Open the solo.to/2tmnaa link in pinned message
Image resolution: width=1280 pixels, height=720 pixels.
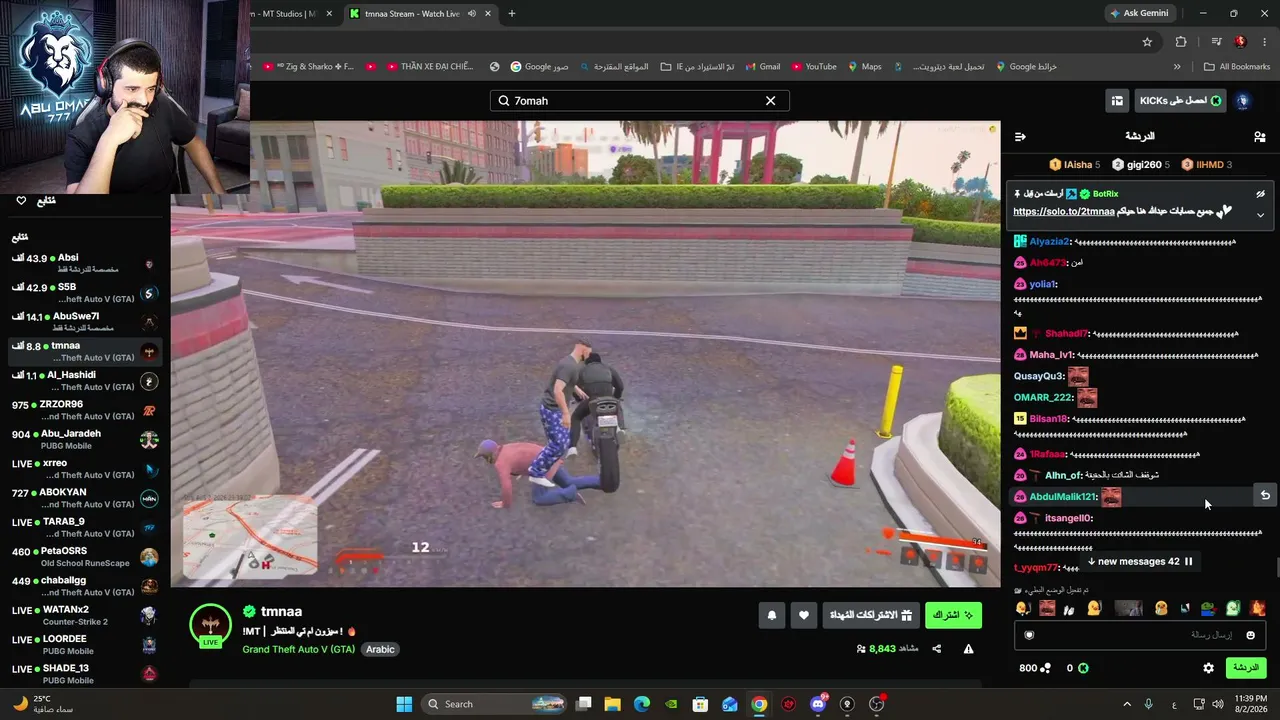(x=1063, y=212)
